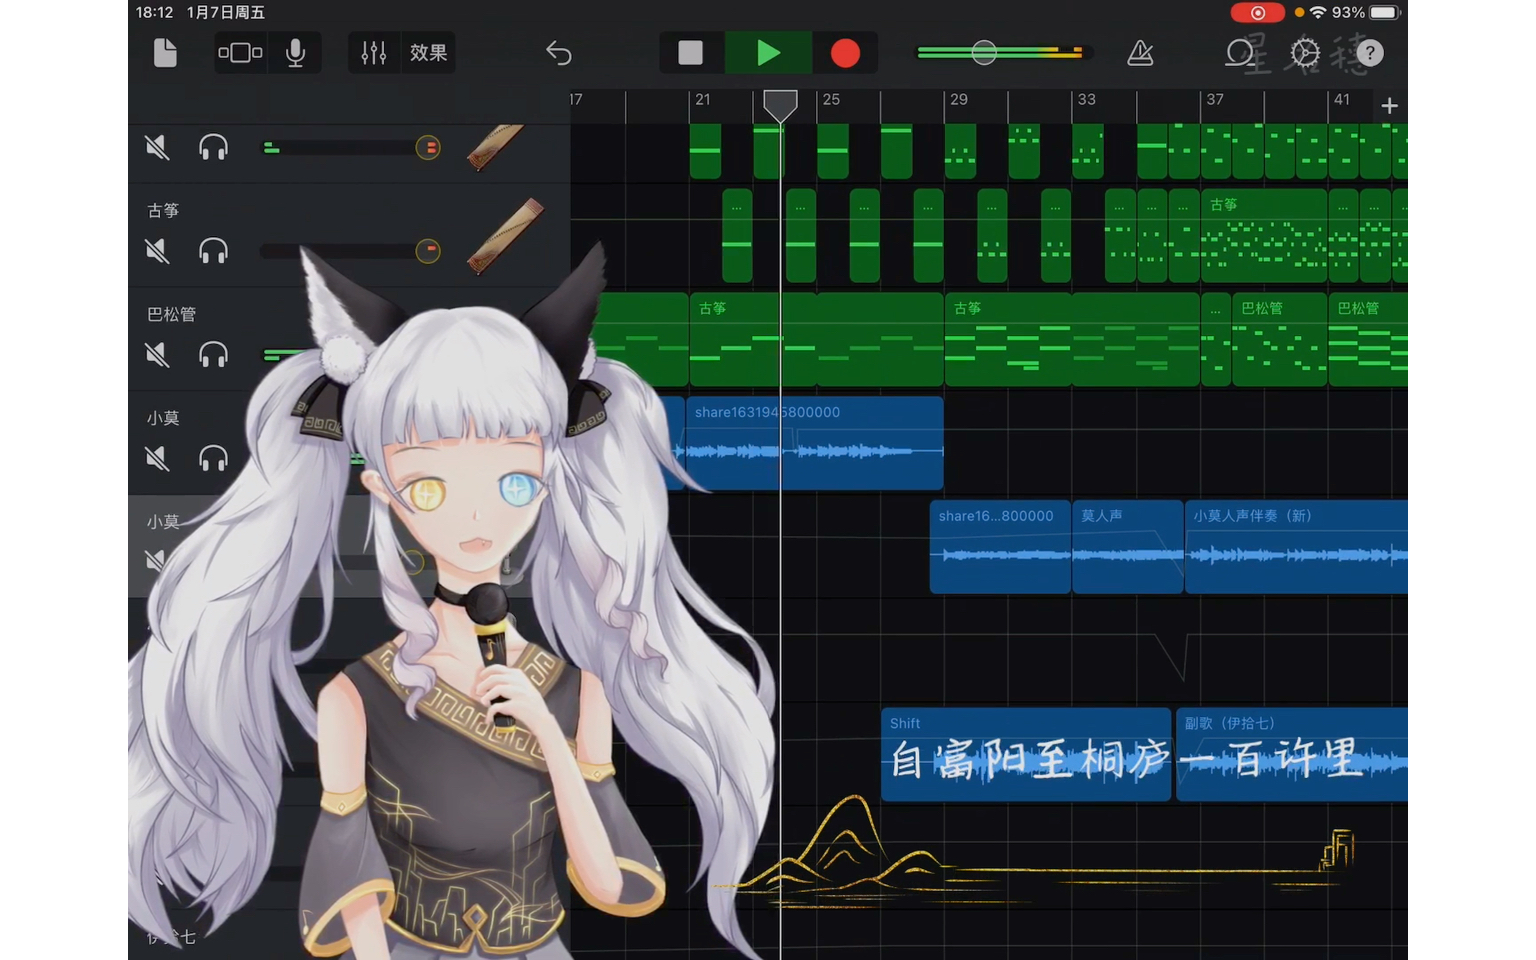Image resolution: width=1536 pixels, height=960 pixels.
Task: Select the 古筝 region starting at bar 29
Action: point(1007,340)
